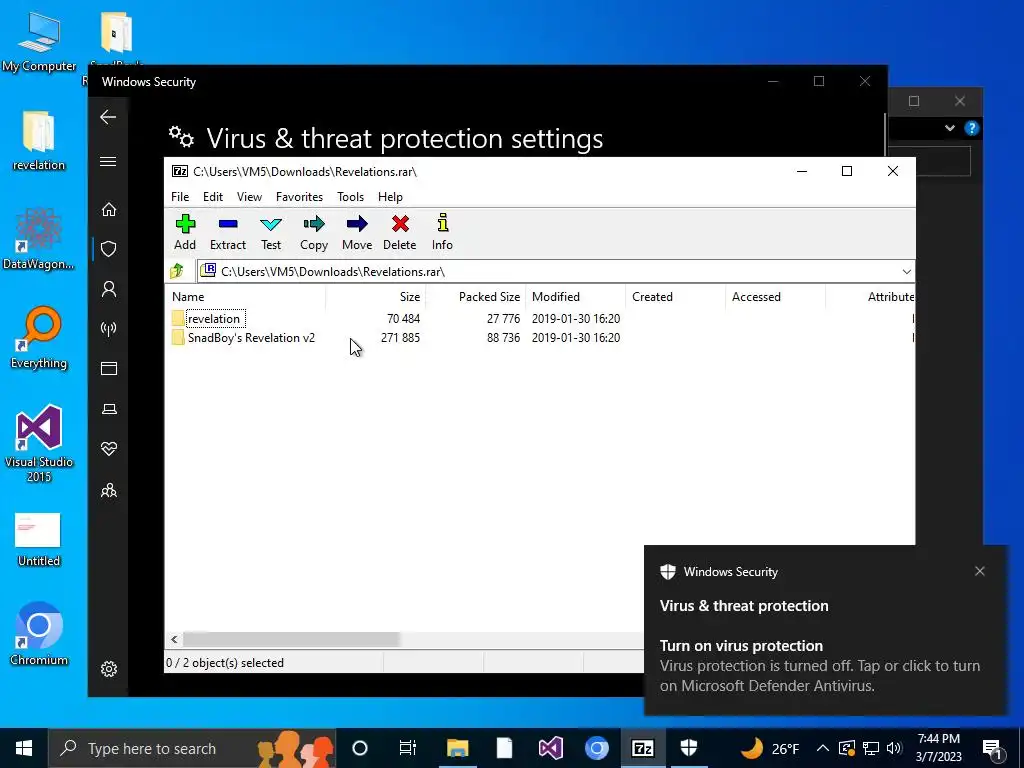Open Visual Studio from the taskbar
Image resolution: width=1024 pixels, height=768 pixels.
(550, 748)
